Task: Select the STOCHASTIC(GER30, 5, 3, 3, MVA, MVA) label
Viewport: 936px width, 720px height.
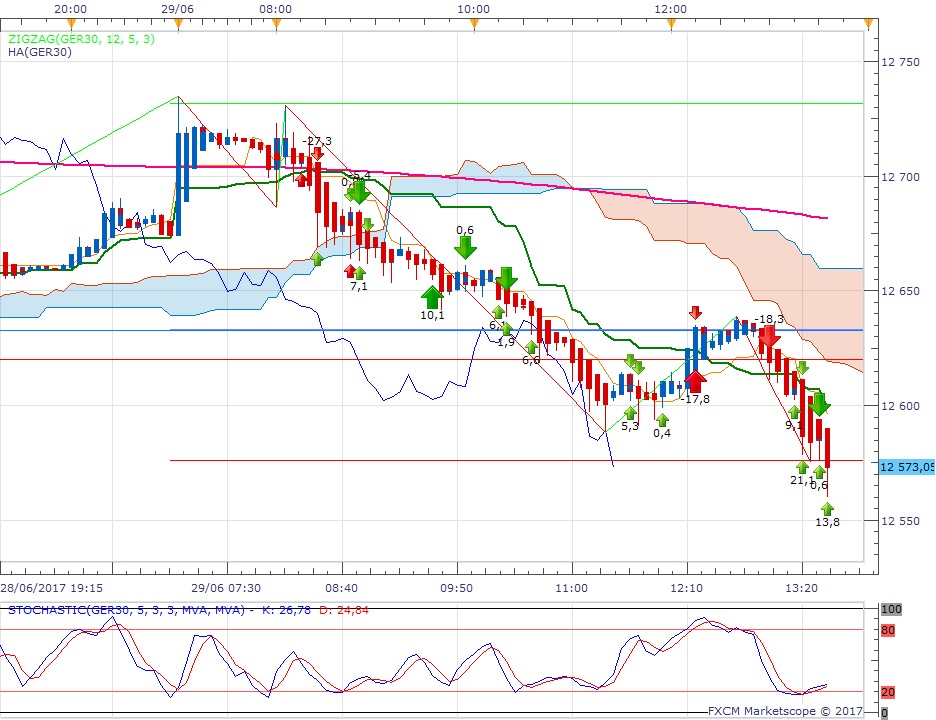Action: tap(127, 610)
